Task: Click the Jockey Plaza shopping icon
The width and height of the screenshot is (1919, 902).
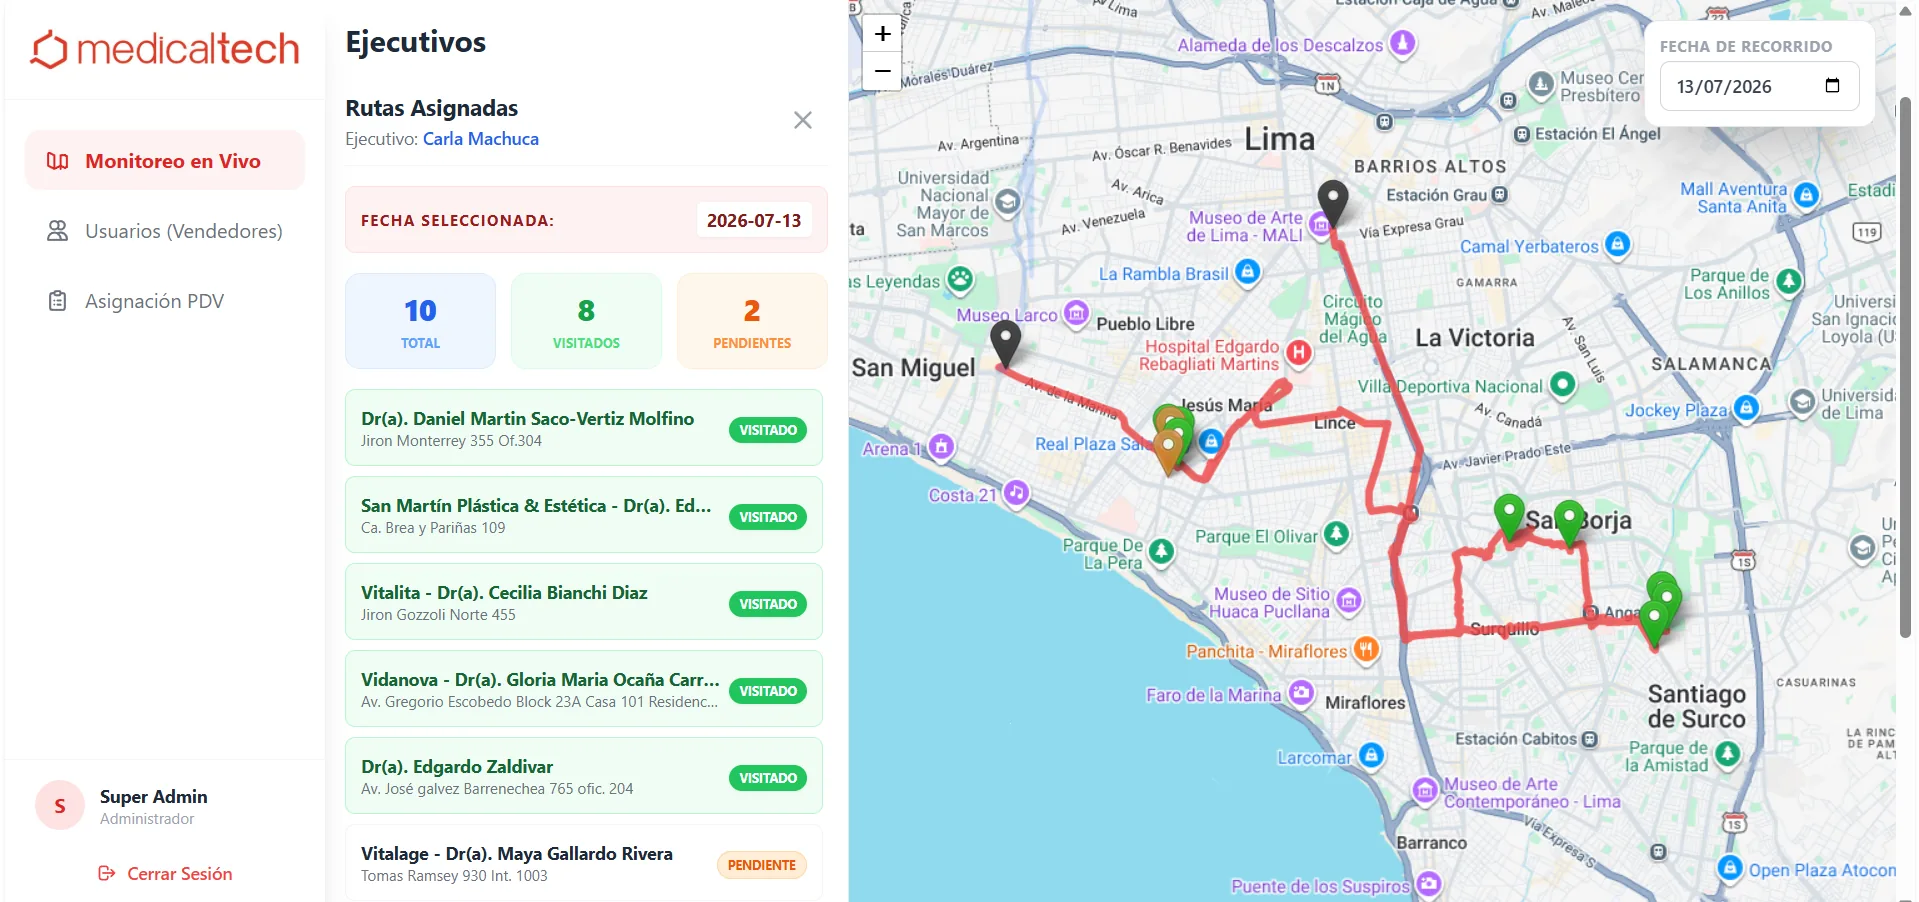Action: (1746, 408)
